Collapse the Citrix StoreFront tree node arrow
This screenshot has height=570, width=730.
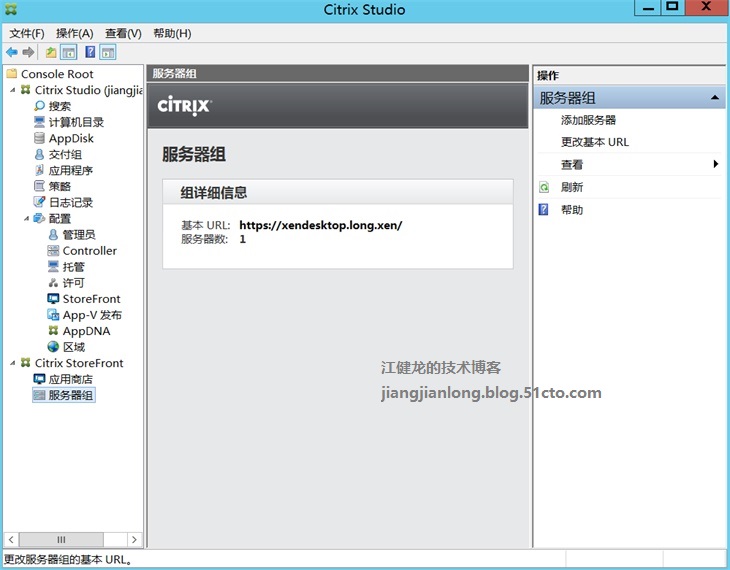click(x=13, y=363)
